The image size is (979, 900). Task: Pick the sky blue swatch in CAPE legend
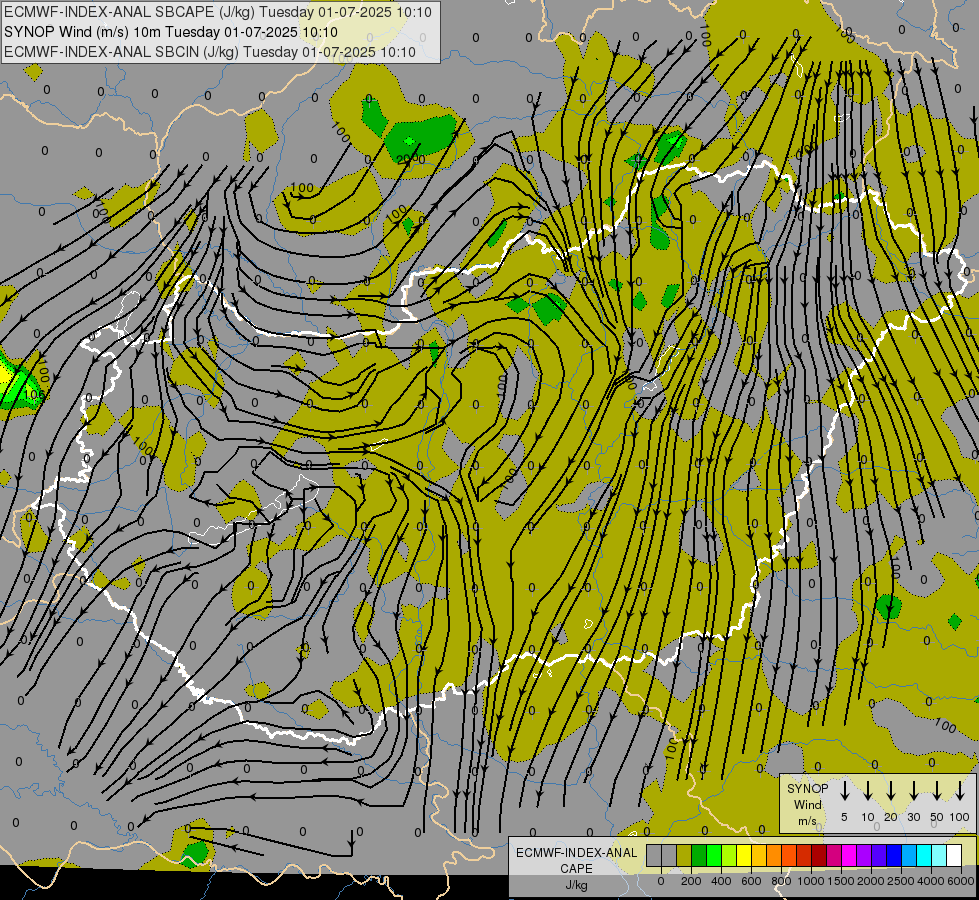tap(908, 855)
